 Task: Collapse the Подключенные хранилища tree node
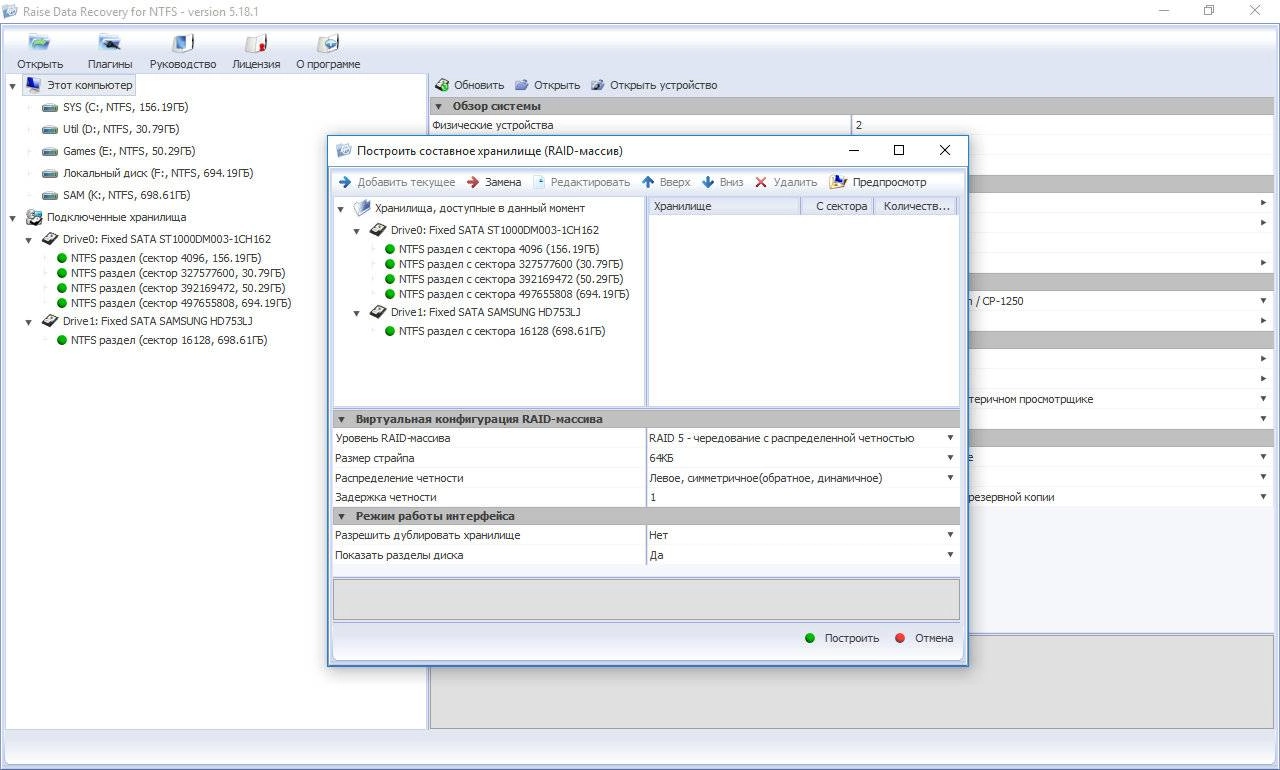pyautogui.click(x=13, y=218)
